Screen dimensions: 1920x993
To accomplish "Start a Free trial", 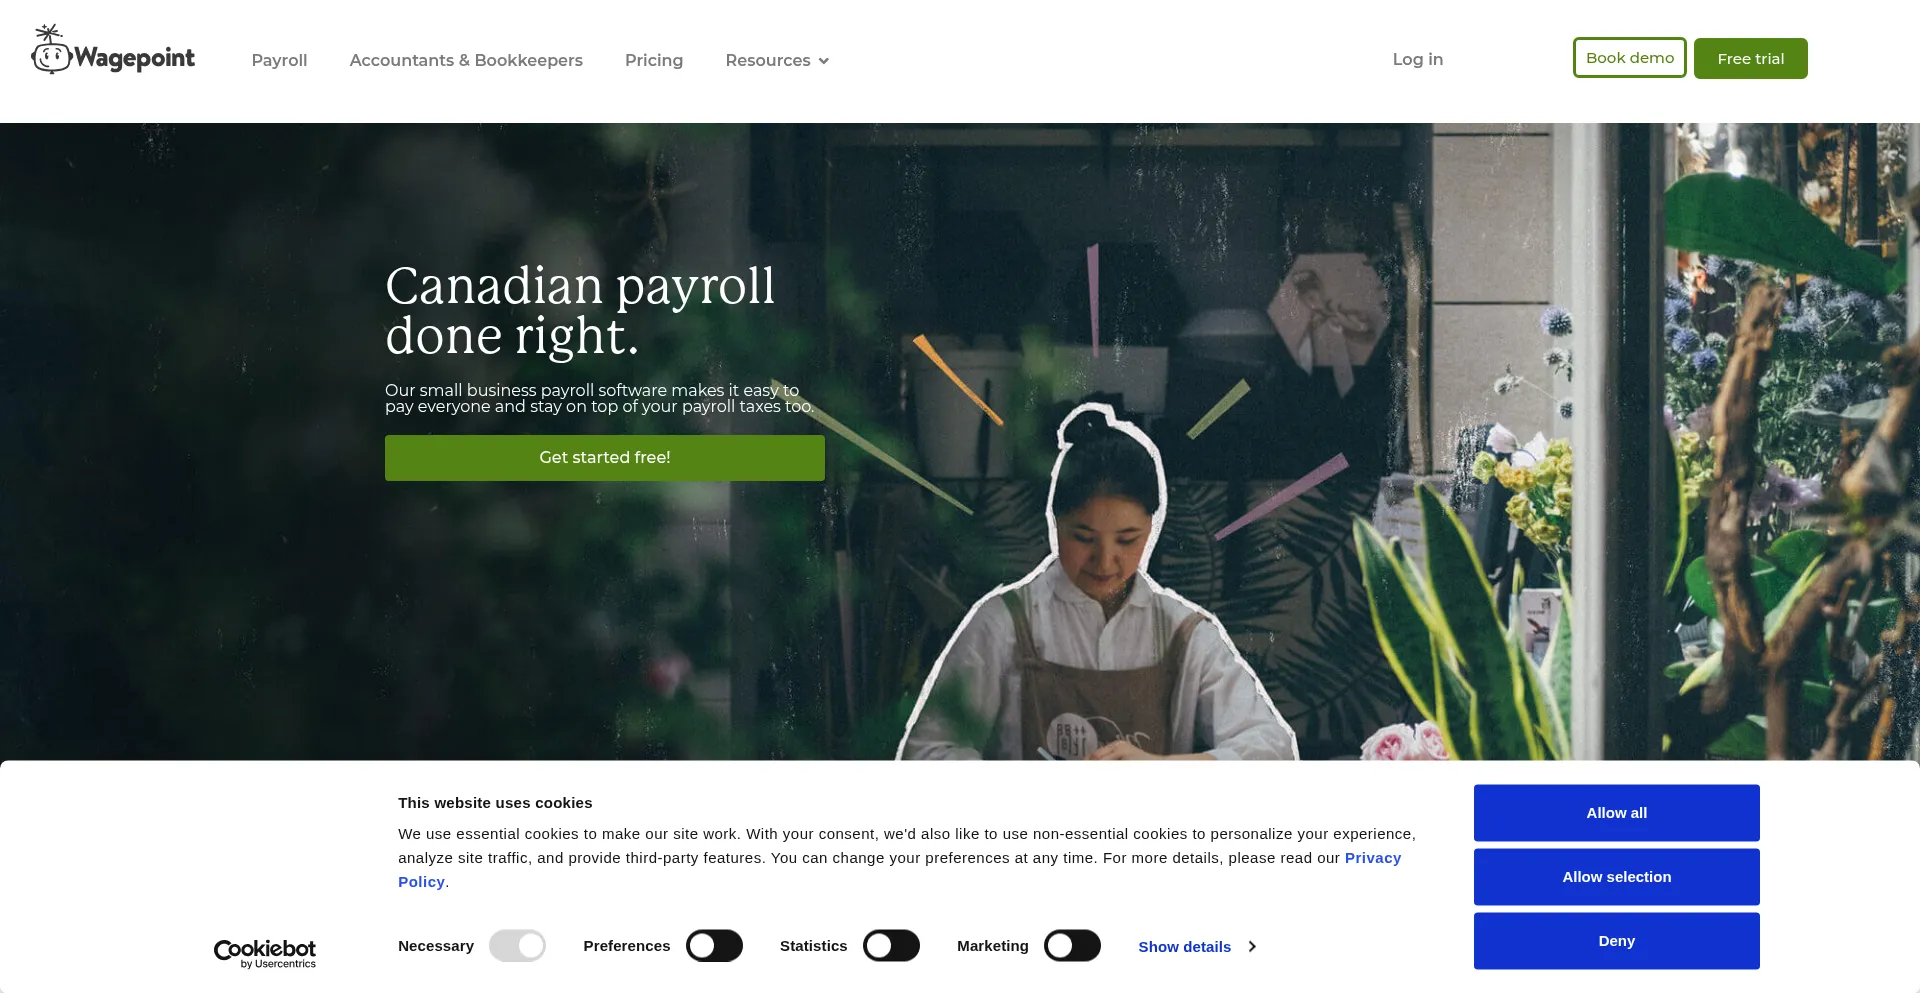I will 1750,58.
